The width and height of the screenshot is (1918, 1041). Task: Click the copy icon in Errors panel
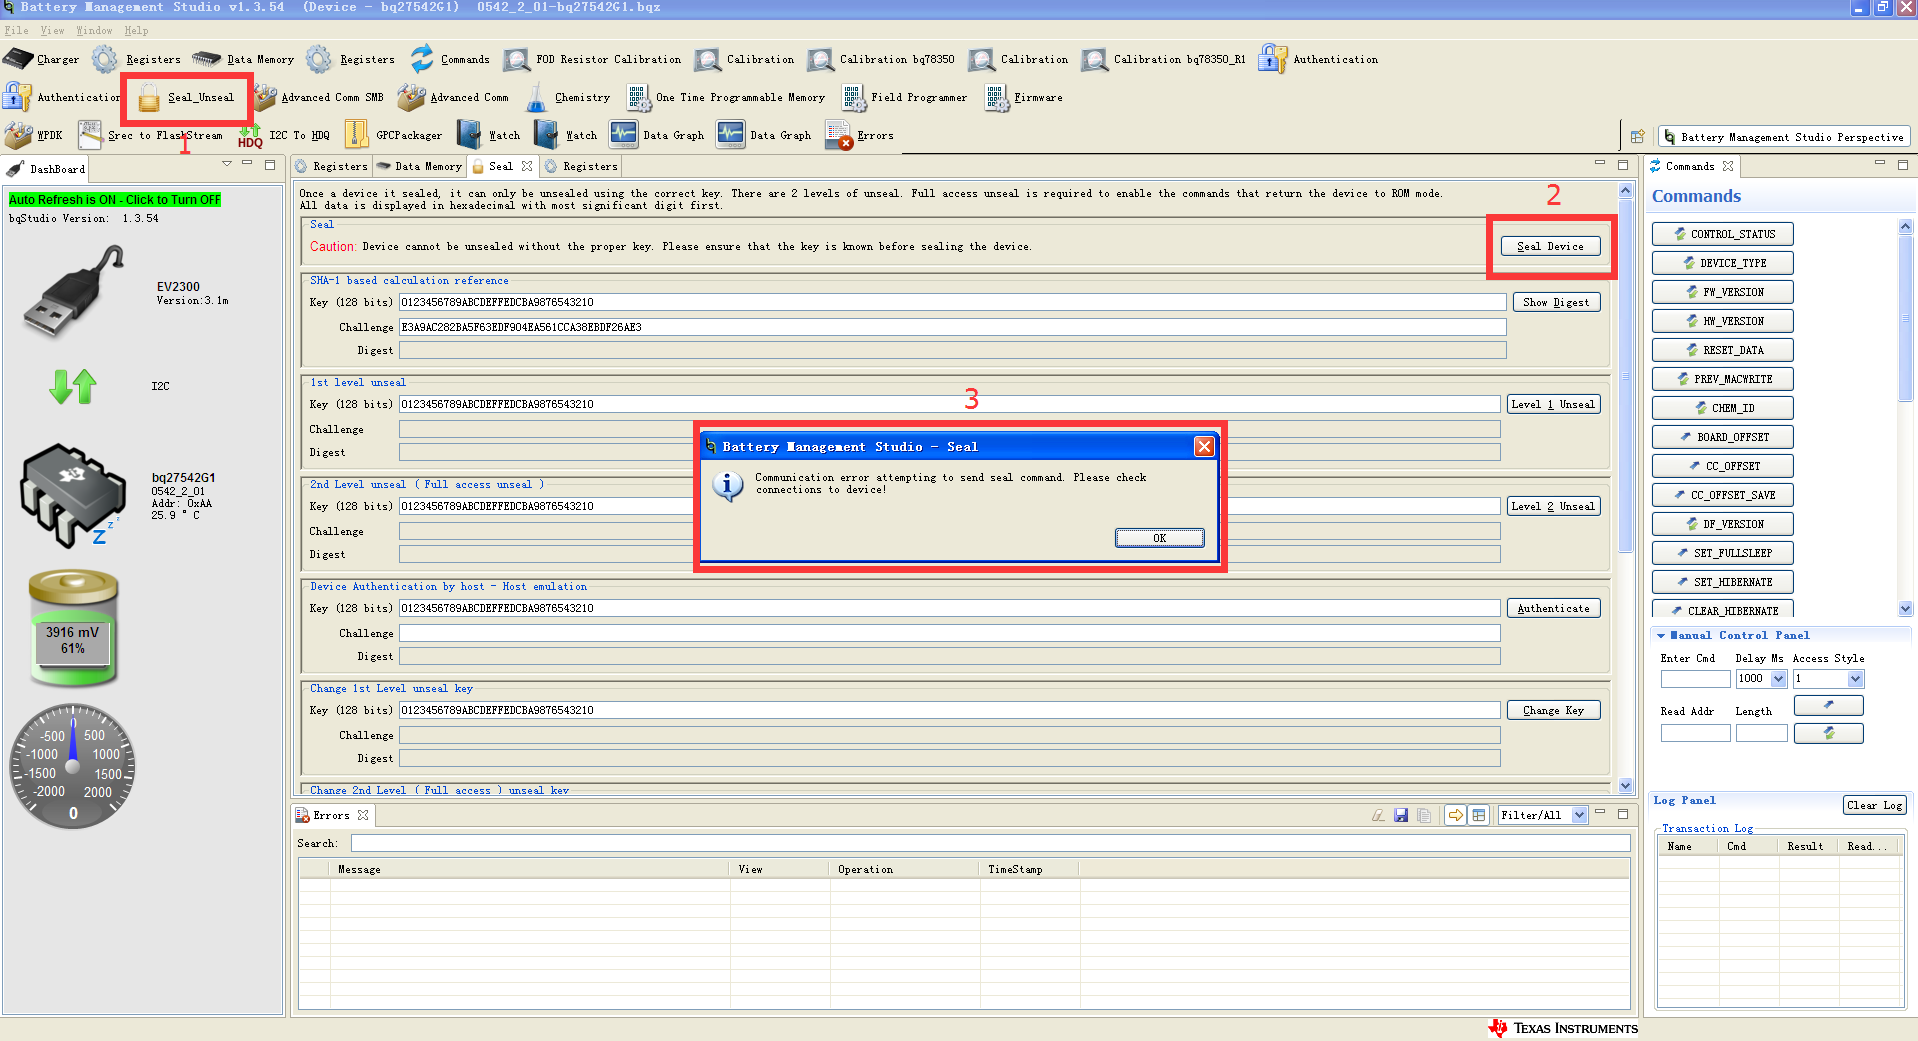1424,815
